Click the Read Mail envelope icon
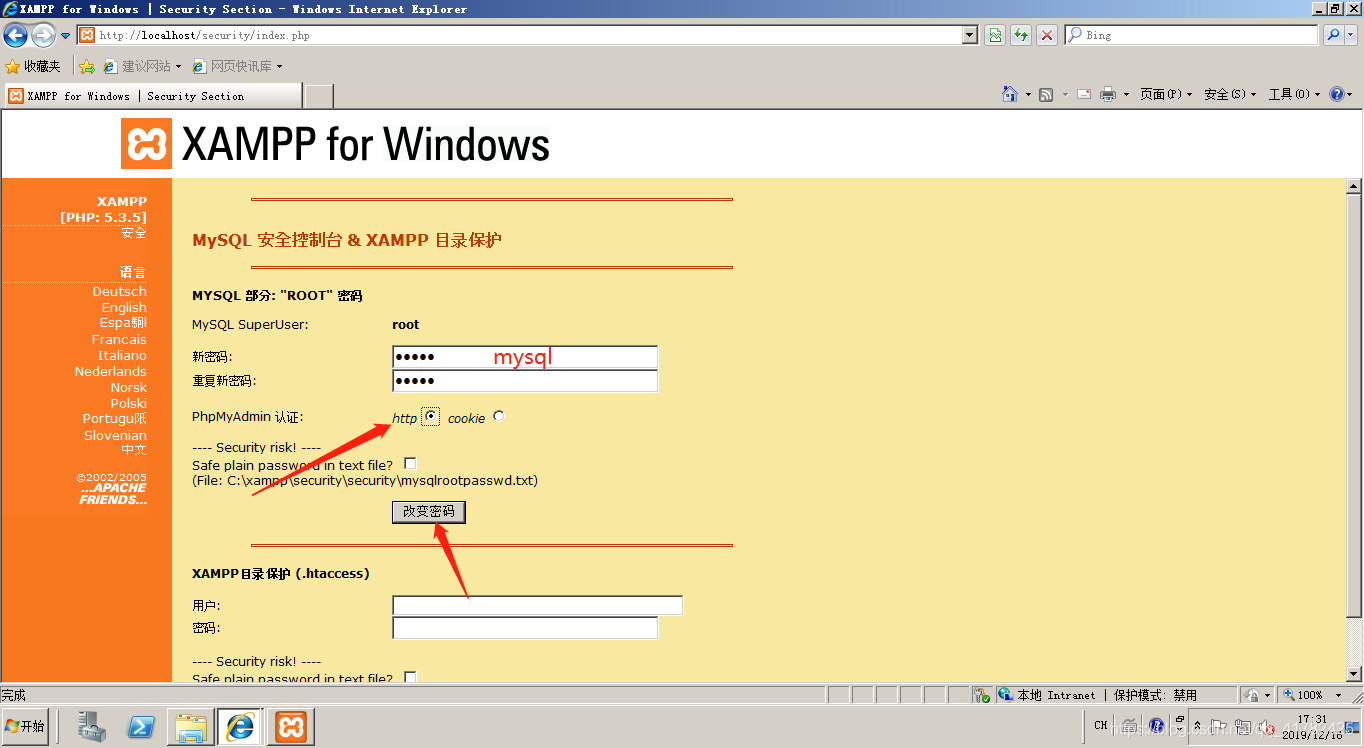 (1084, 94)
